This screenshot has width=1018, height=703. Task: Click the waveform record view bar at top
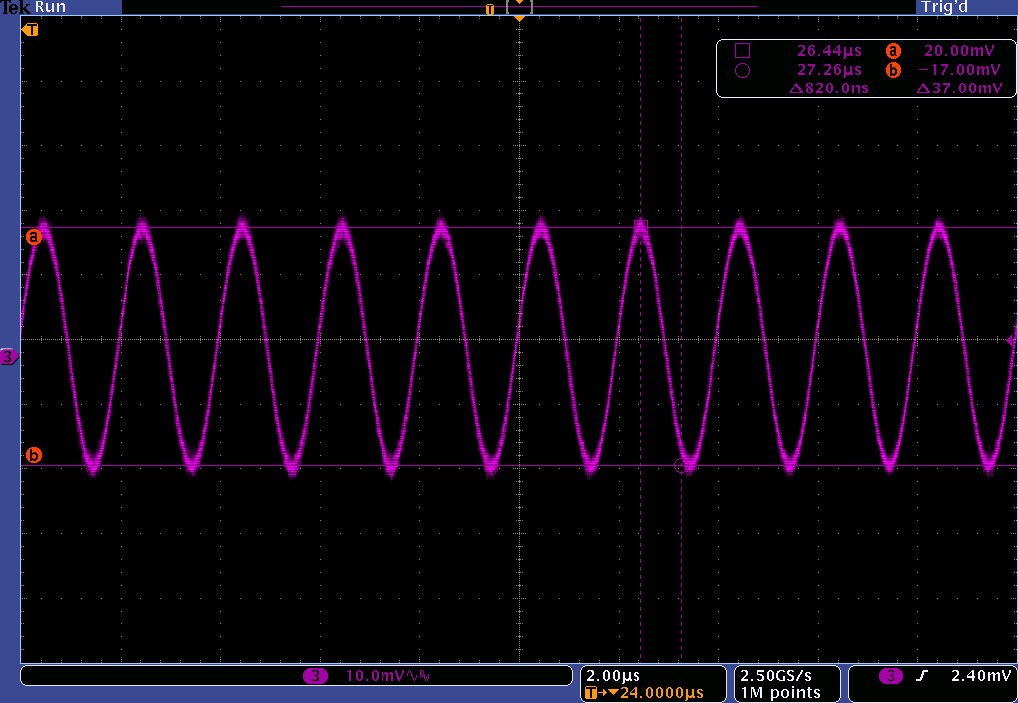click(x=519, y=7)
